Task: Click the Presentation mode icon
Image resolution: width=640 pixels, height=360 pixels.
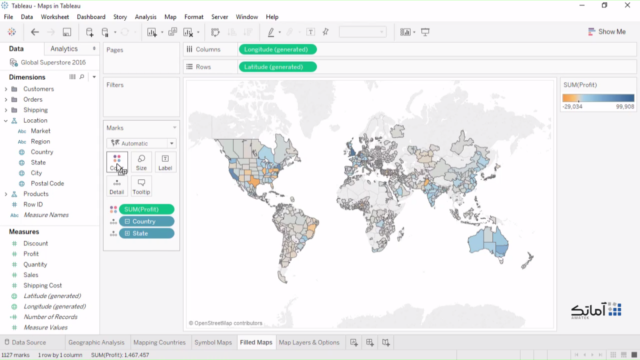Action: [x=425, y=32]
